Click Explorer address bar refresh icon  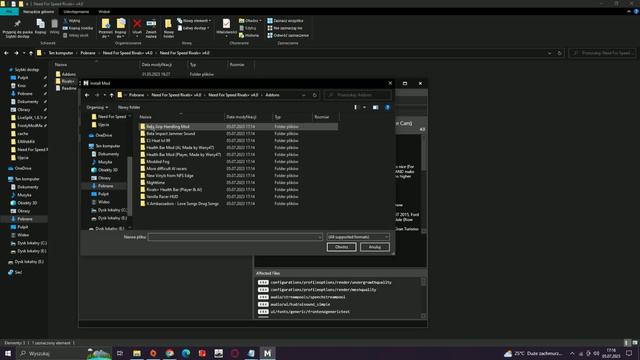click(559, 53)
